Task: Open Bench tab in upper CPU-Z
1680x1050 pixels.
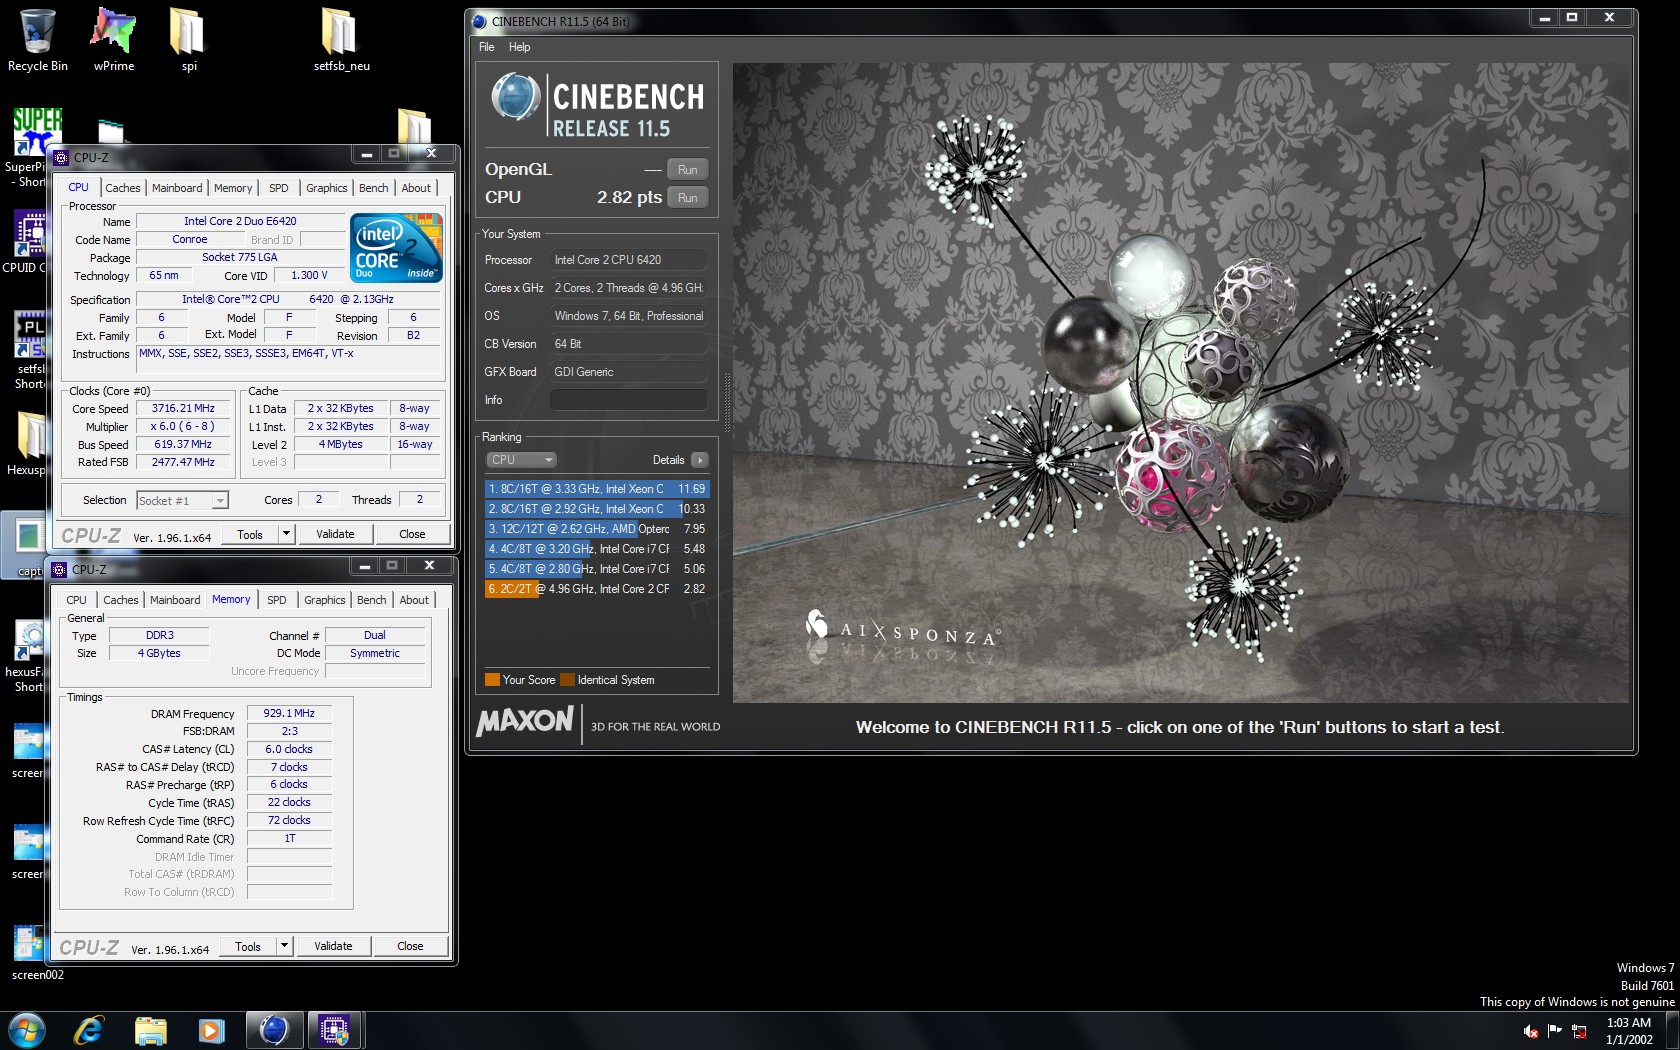Action: (374, 188)
